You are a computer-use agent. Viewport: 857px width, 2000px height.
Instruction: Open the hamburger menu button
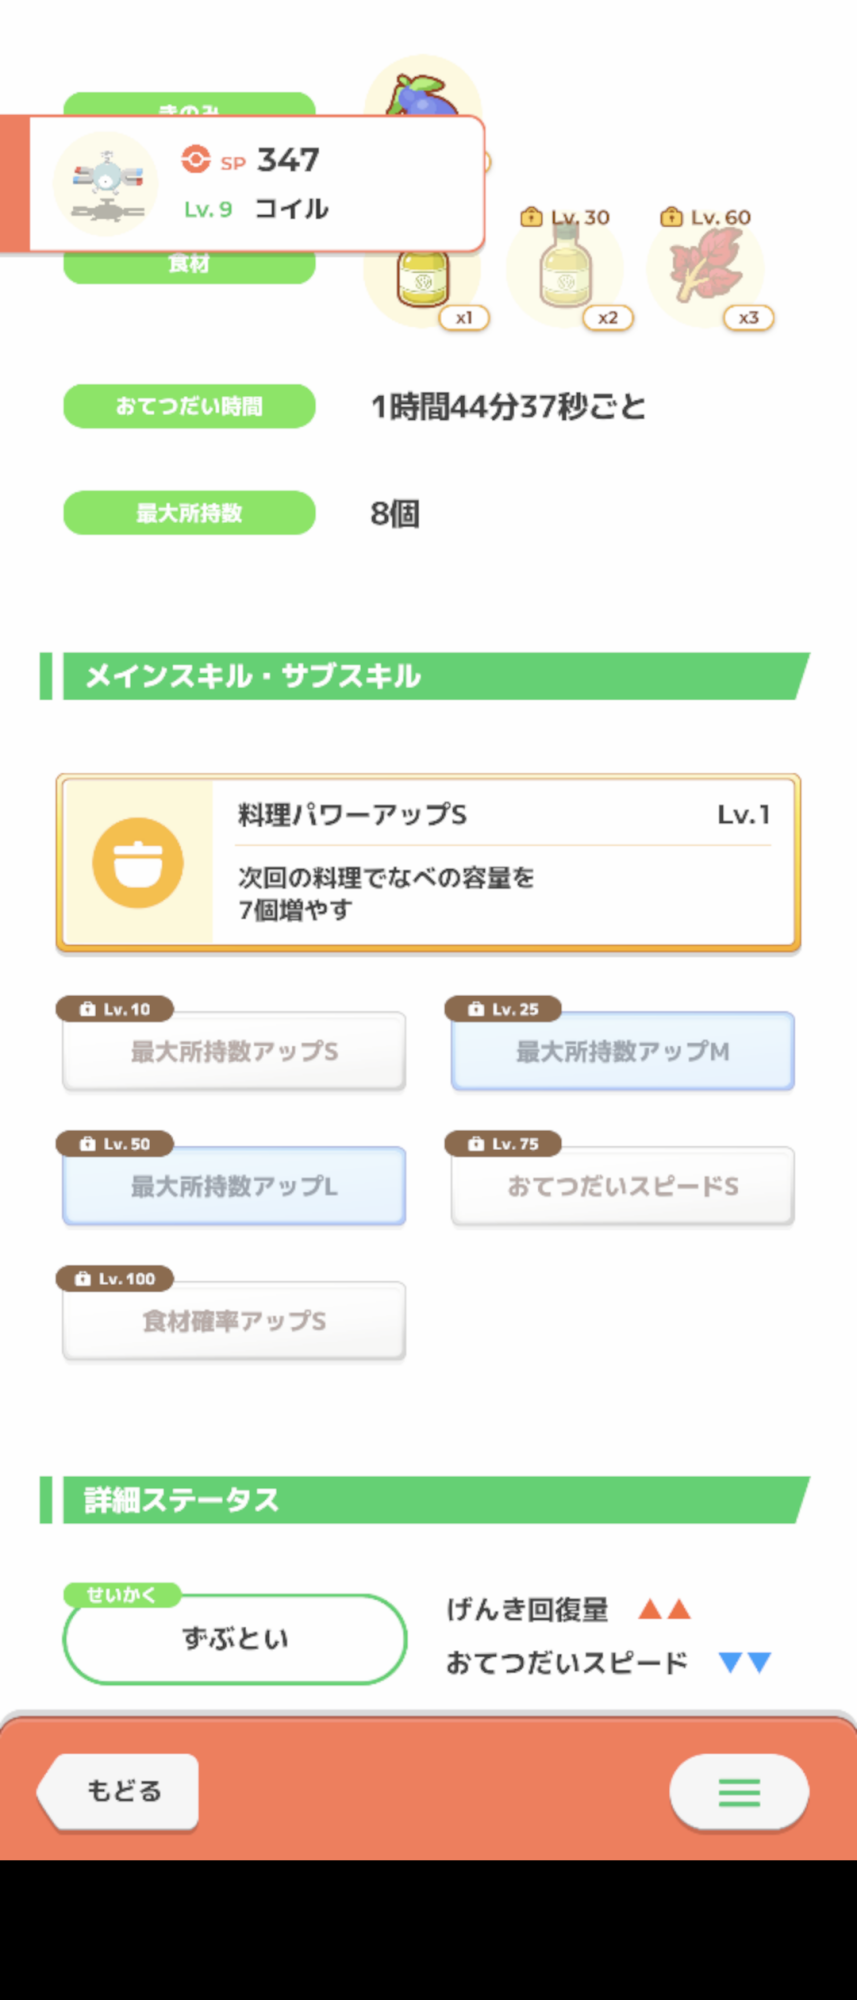738,1791
